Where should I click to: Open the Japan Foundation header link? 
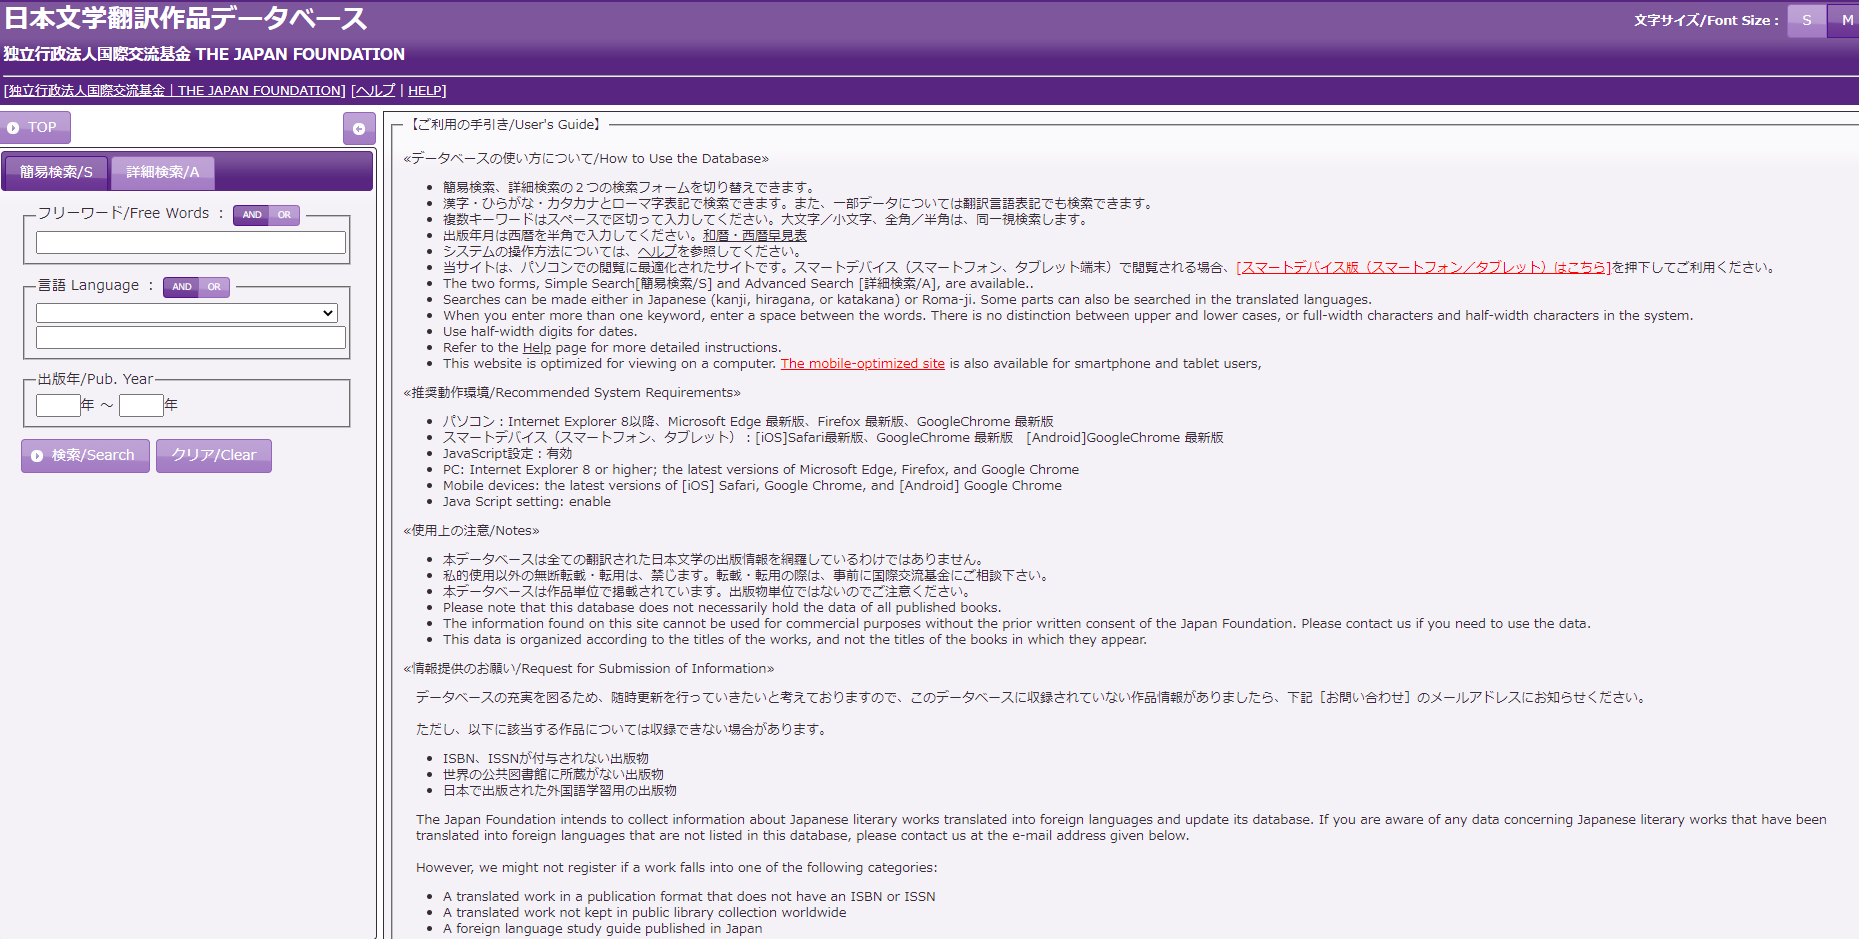[x=175, y=91]
